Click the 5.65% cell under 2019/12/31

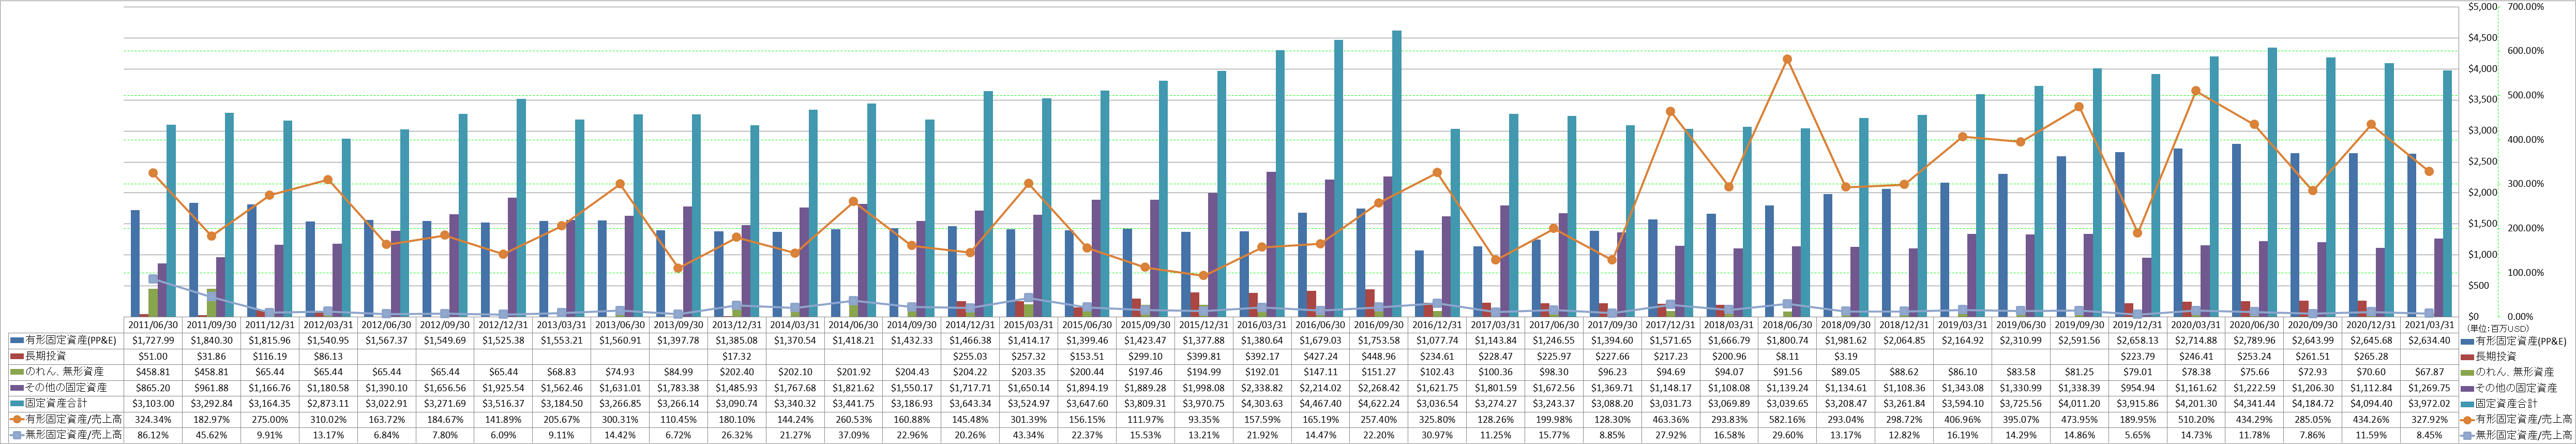click(x=2137, y=436)
